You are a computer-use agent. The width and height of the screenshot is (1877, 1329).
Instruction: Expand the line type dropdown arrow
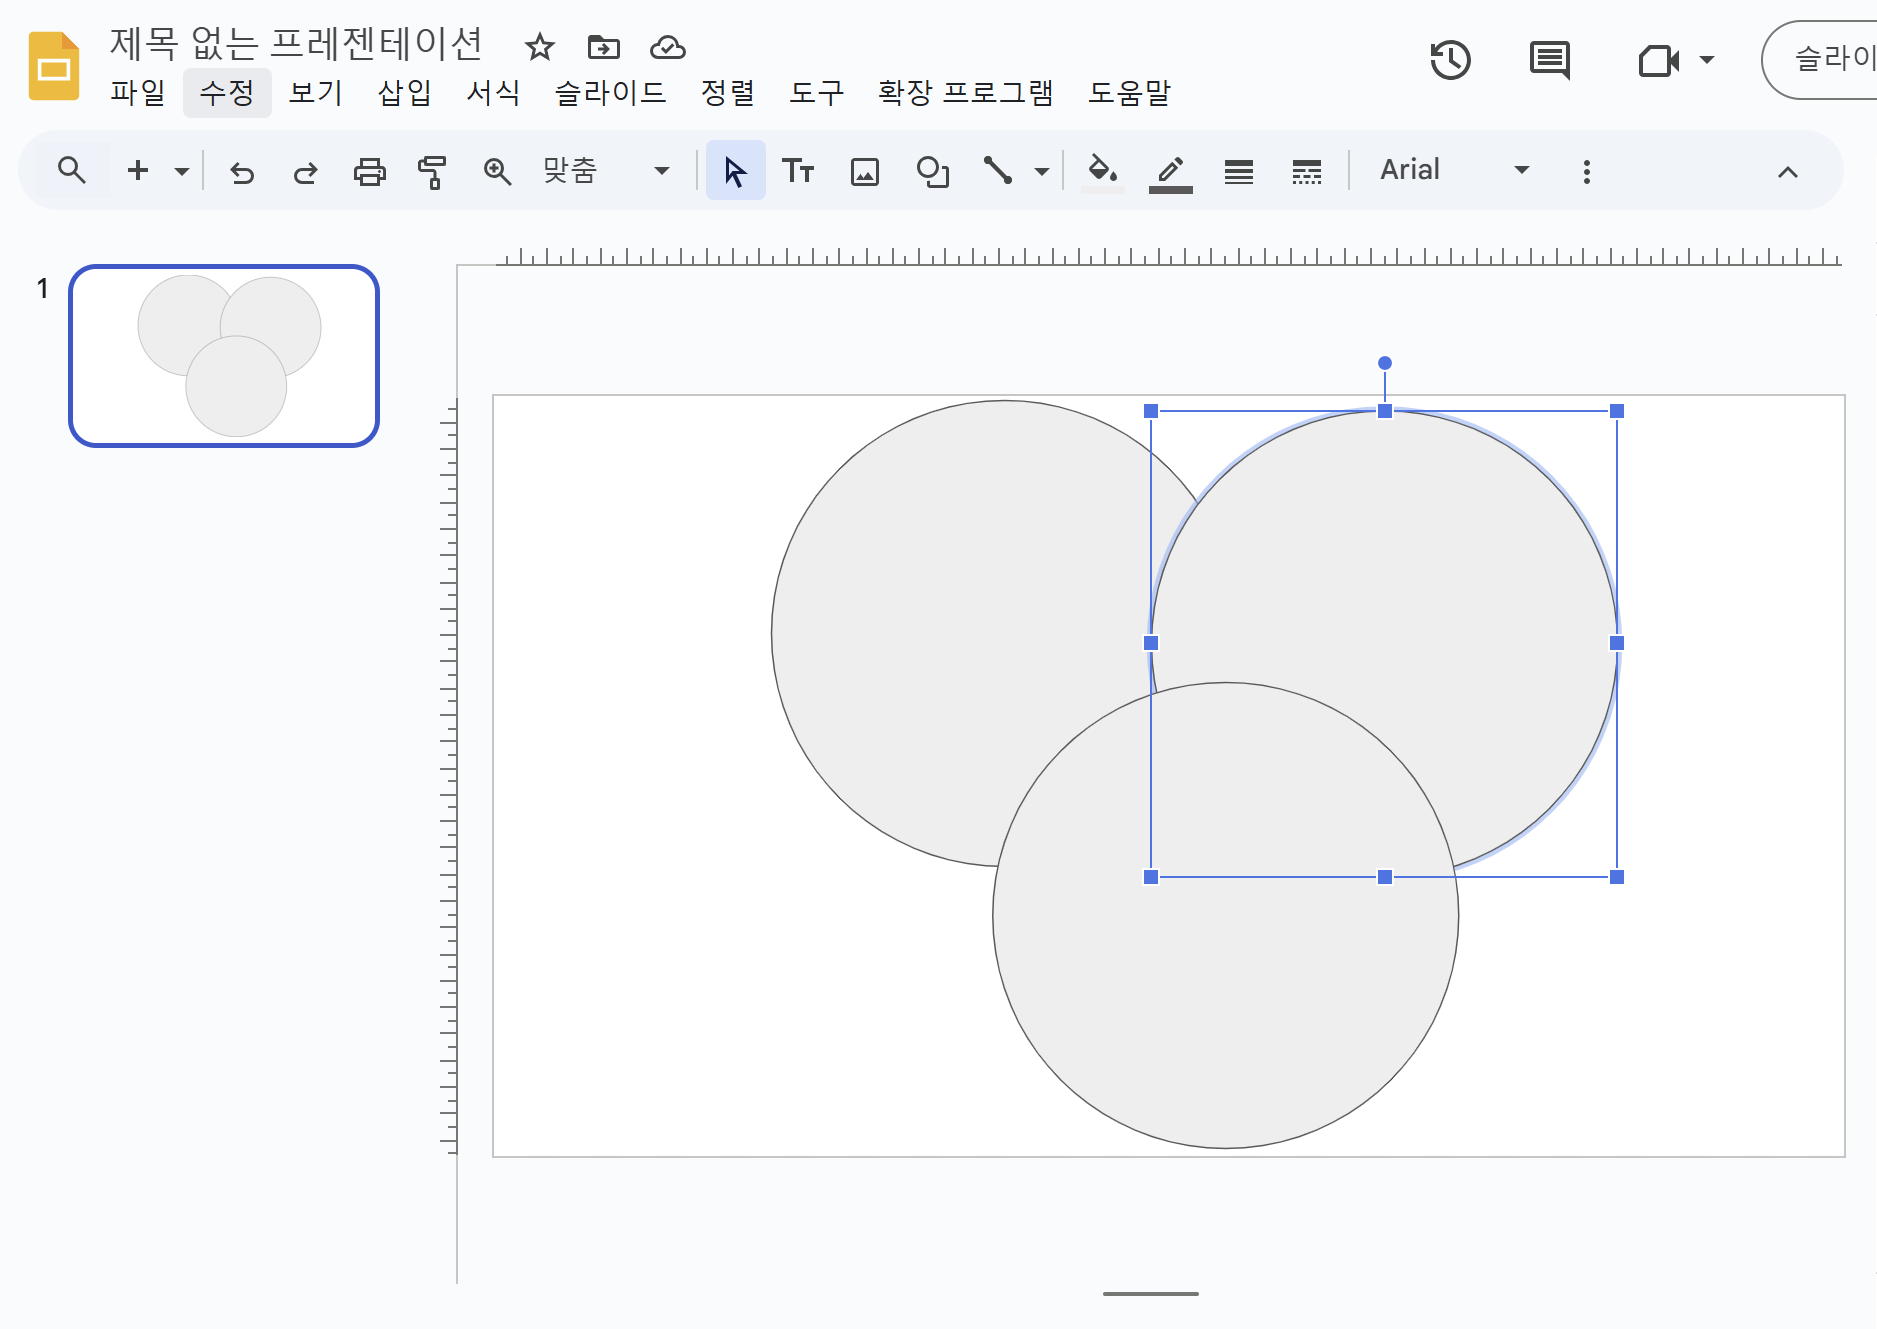pyautogui.click(x=1042, y=171)
